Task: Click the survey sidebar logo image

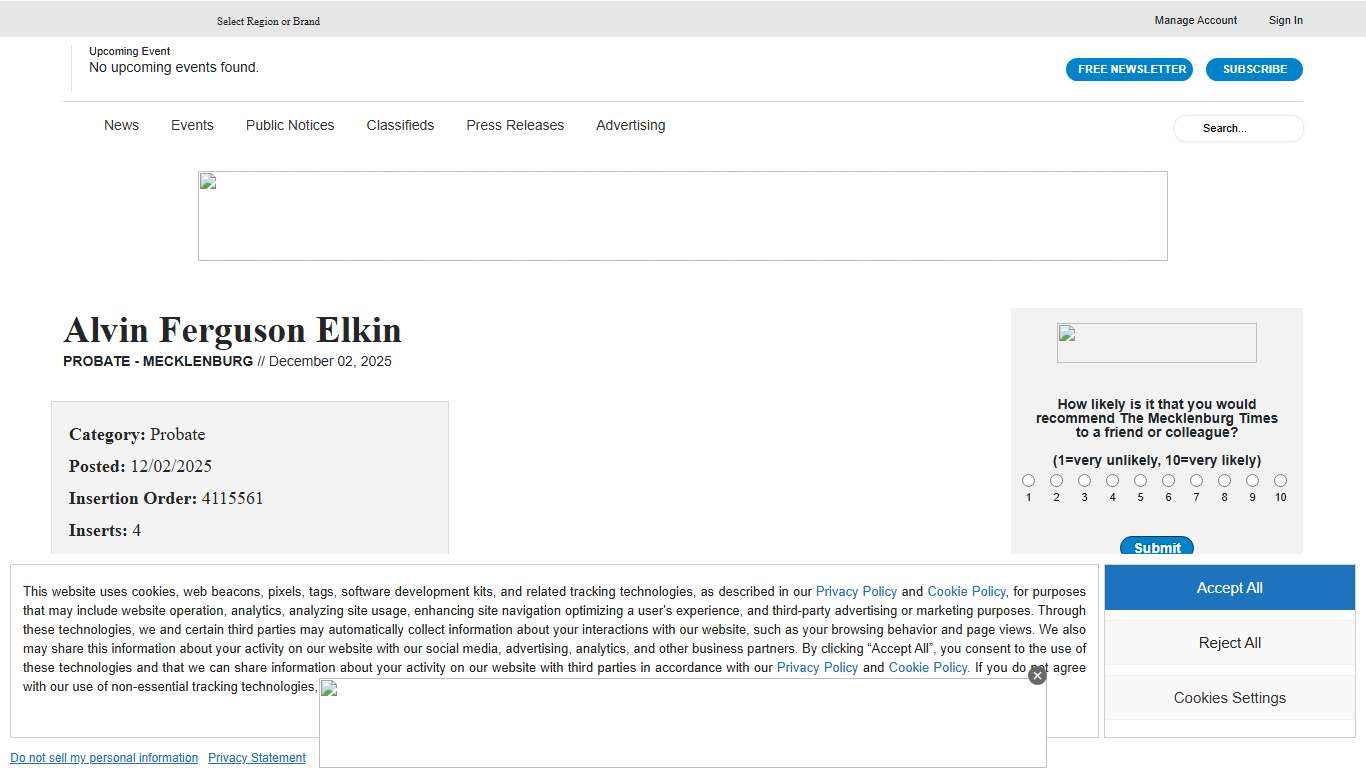Action: click(1156, 343)
